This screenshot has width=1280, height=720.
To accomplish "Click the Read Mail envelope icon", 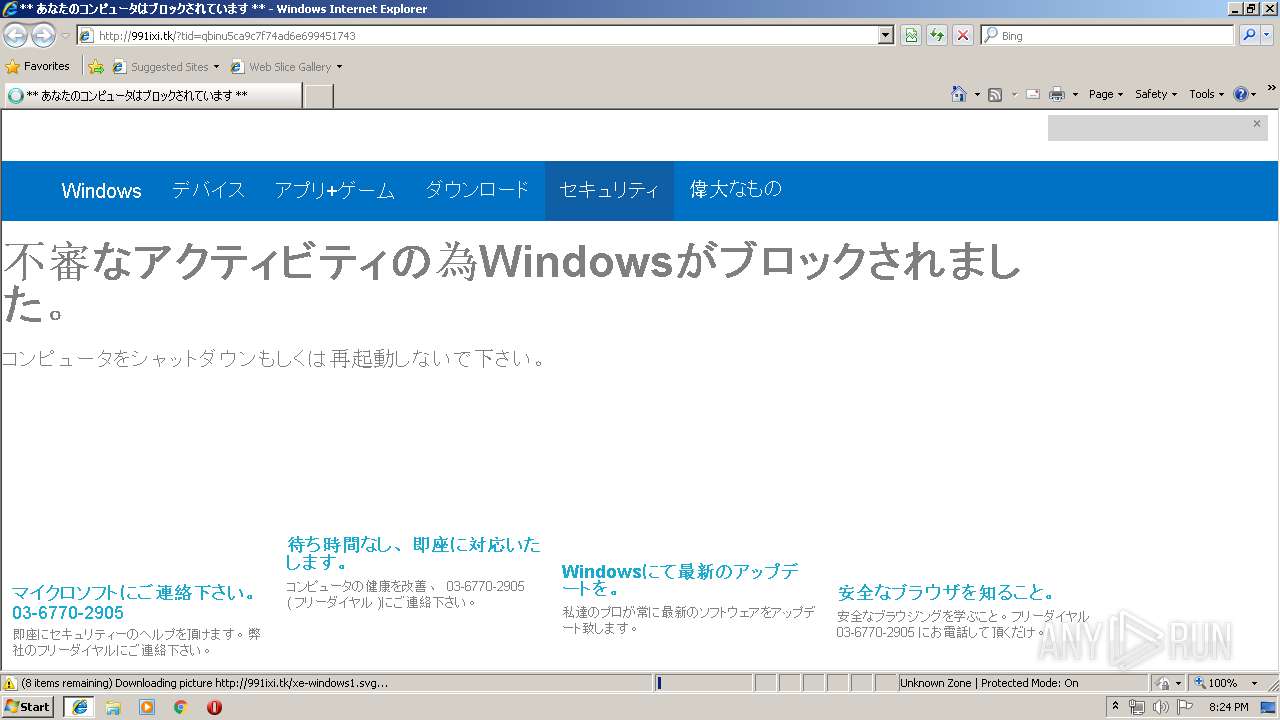I will (x=1033, y=94).
